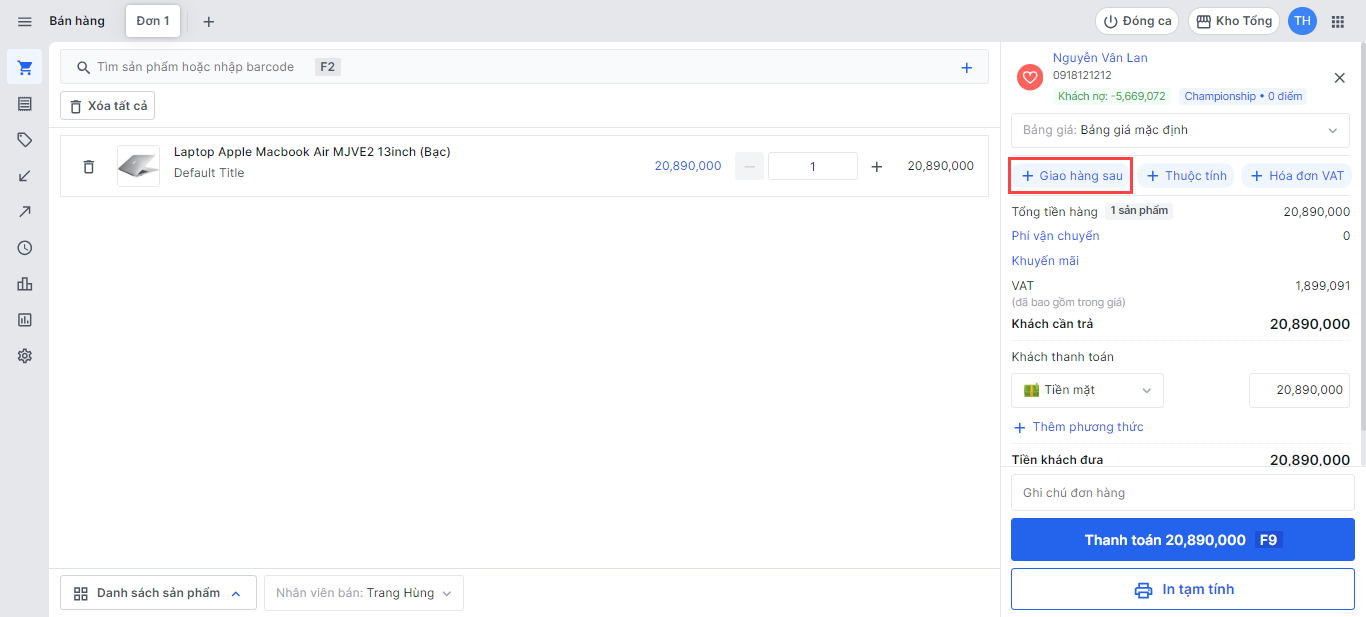Click the shopping cart sidebar icon

(x=25, y=68)
